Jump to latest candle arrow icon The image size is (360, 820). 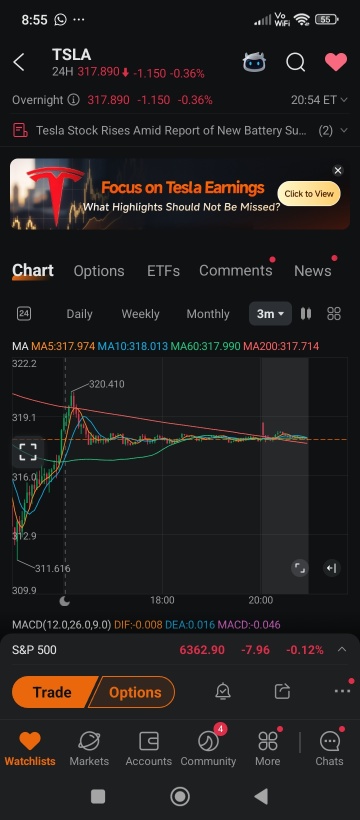click(332, 568)
